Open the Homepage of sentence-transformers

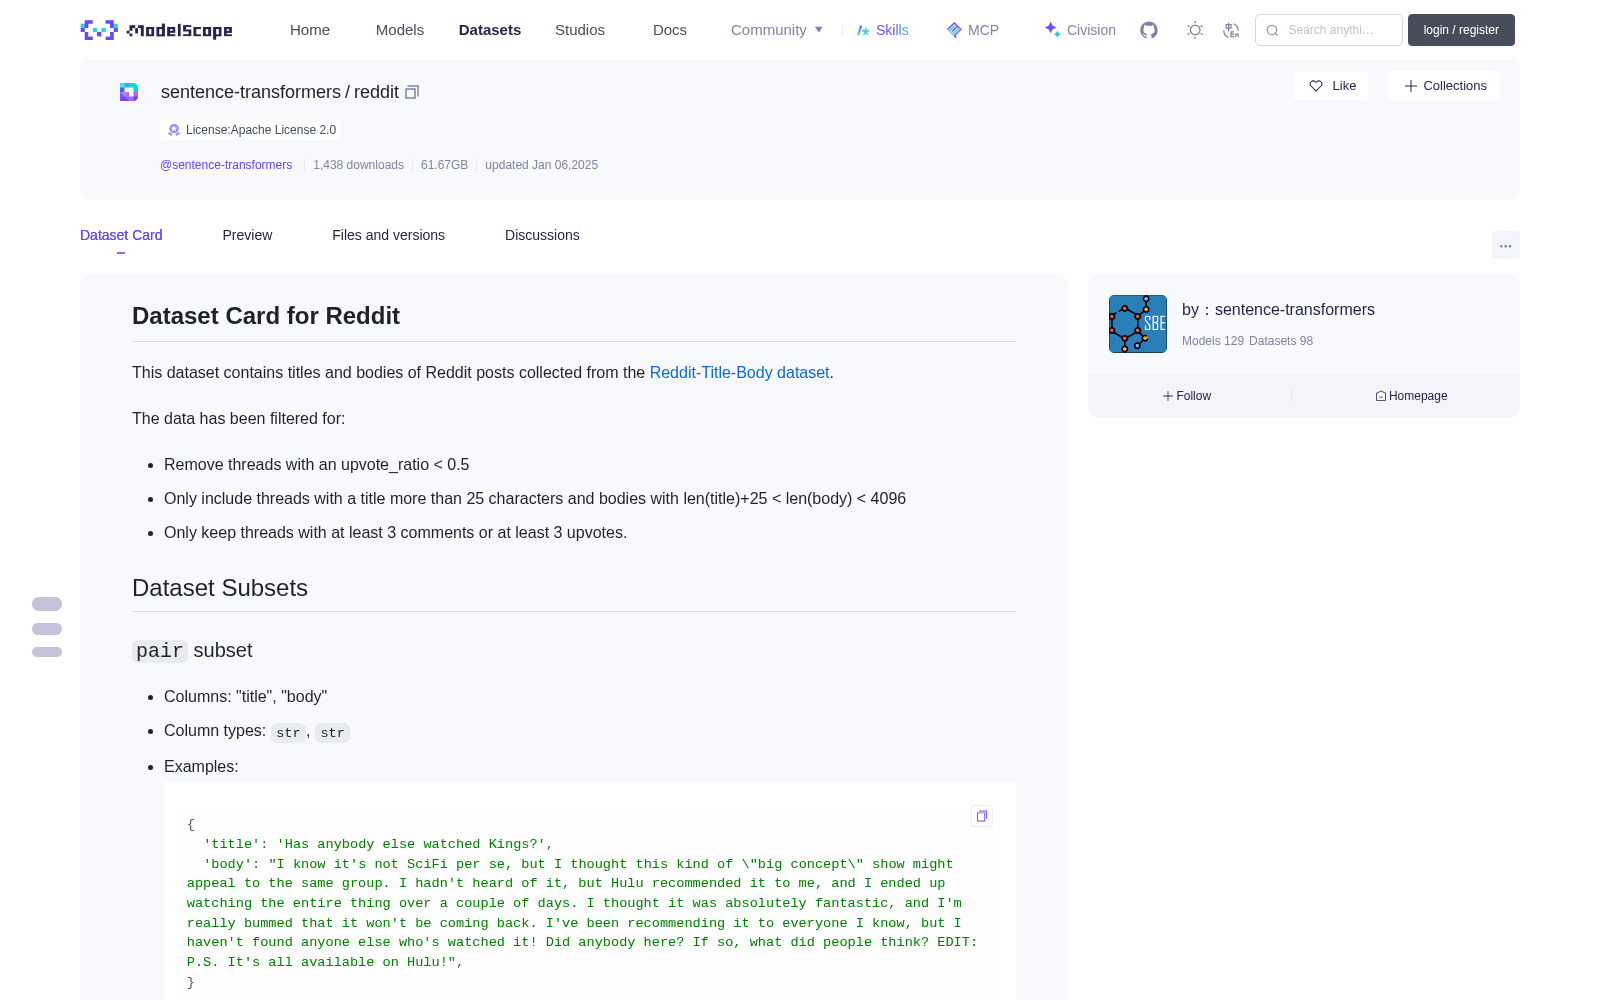1411,396
